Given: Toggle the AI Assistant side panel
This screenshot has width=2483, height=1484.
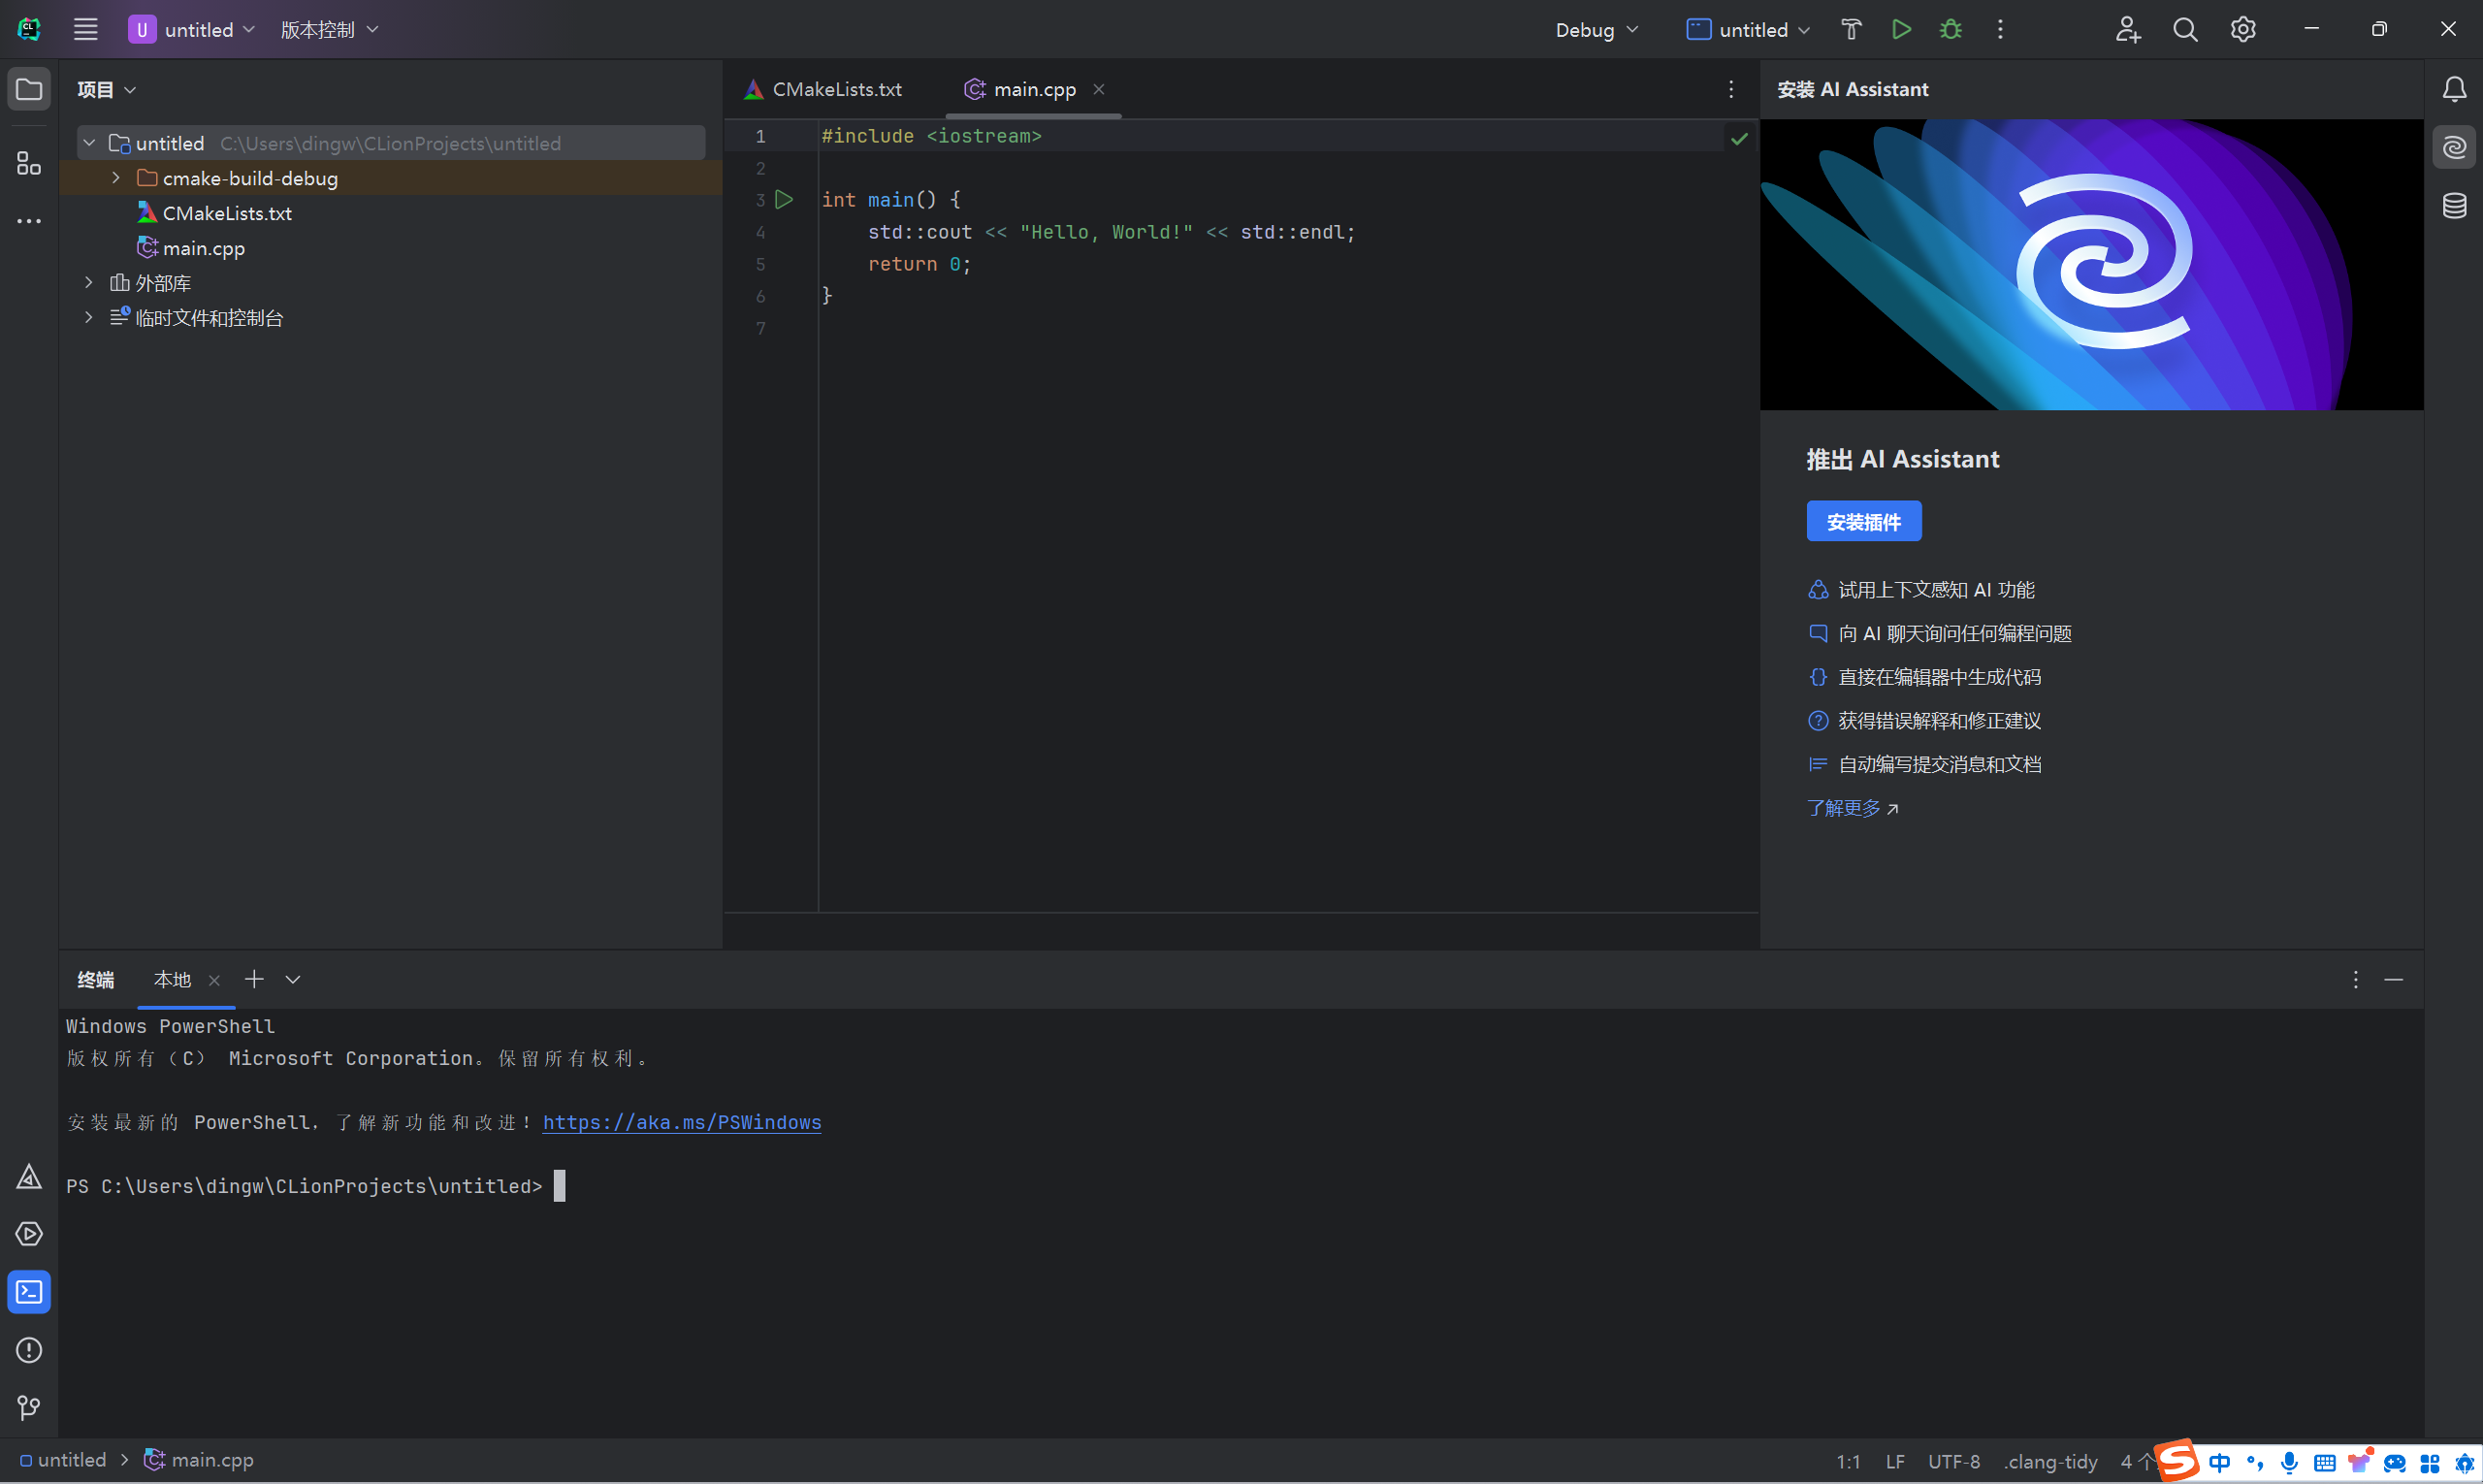Looking at the screenshot, I should (x=2454, y=148).
